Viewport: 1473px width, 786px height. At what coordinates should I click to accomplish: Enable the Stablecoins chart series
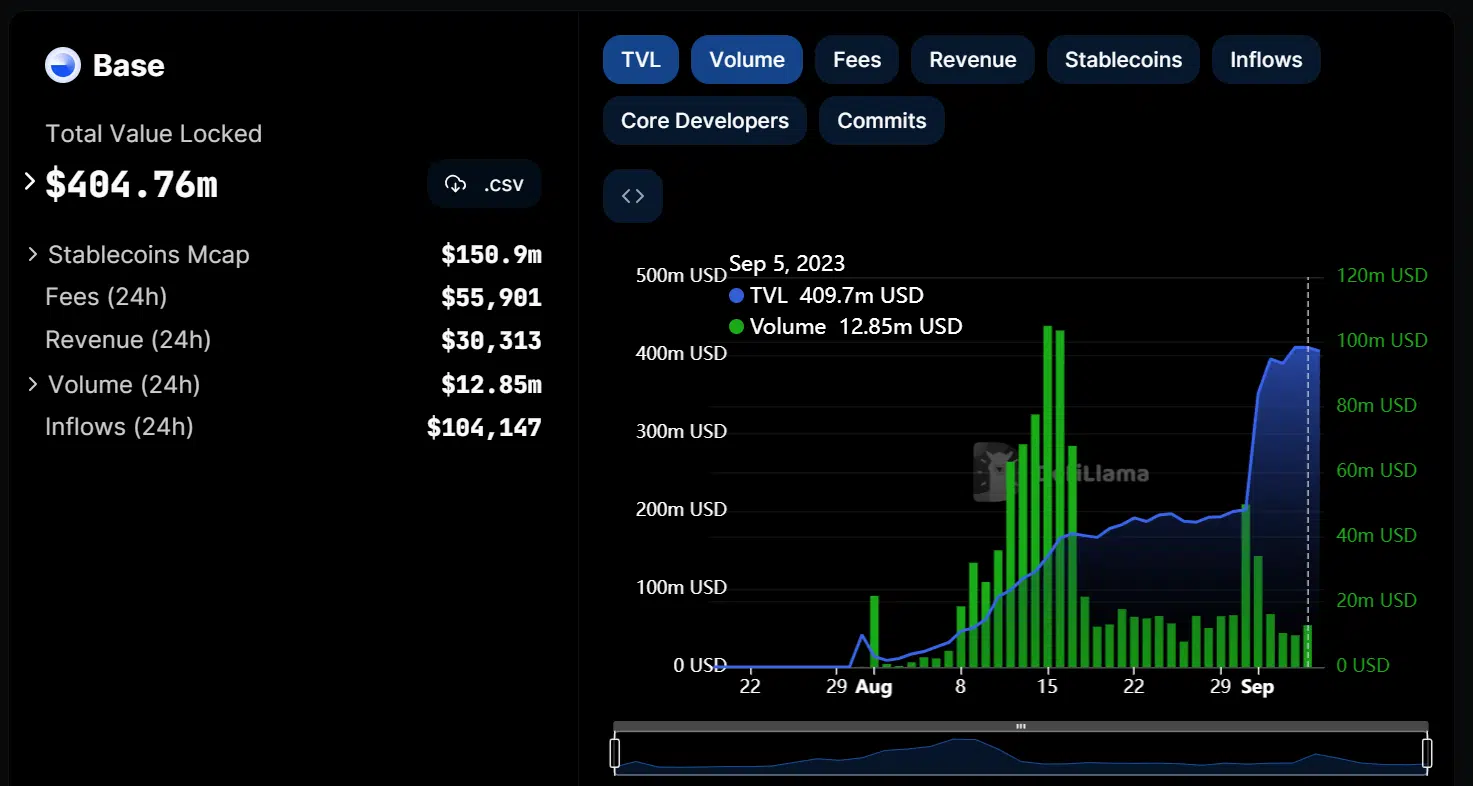pos(1123,60)
